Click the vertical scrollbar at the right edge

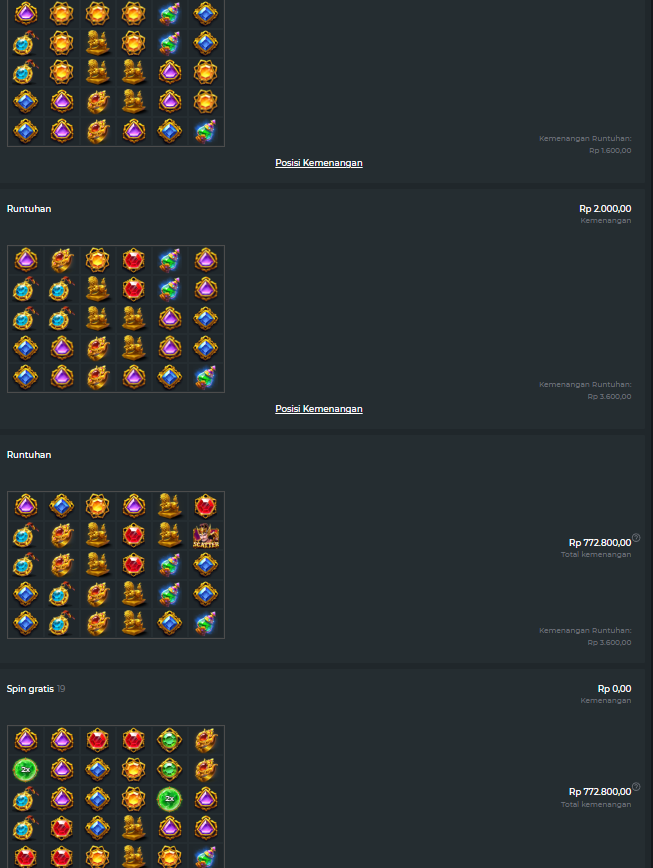coord(649,434)
